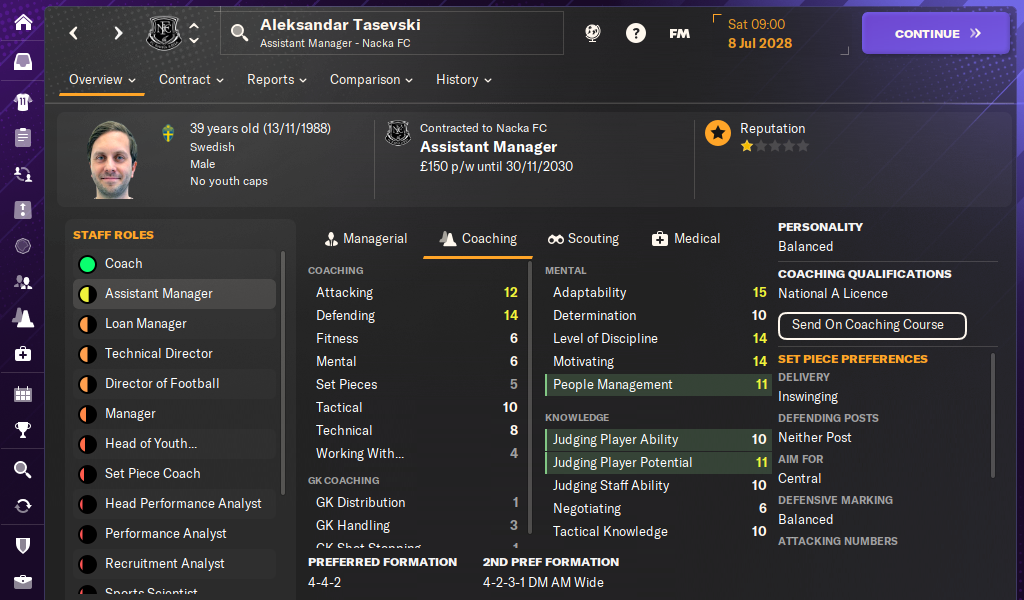Select the Loan Manager staff role
The width and height of the screenshot is (1024, 600).
[145, 324]
